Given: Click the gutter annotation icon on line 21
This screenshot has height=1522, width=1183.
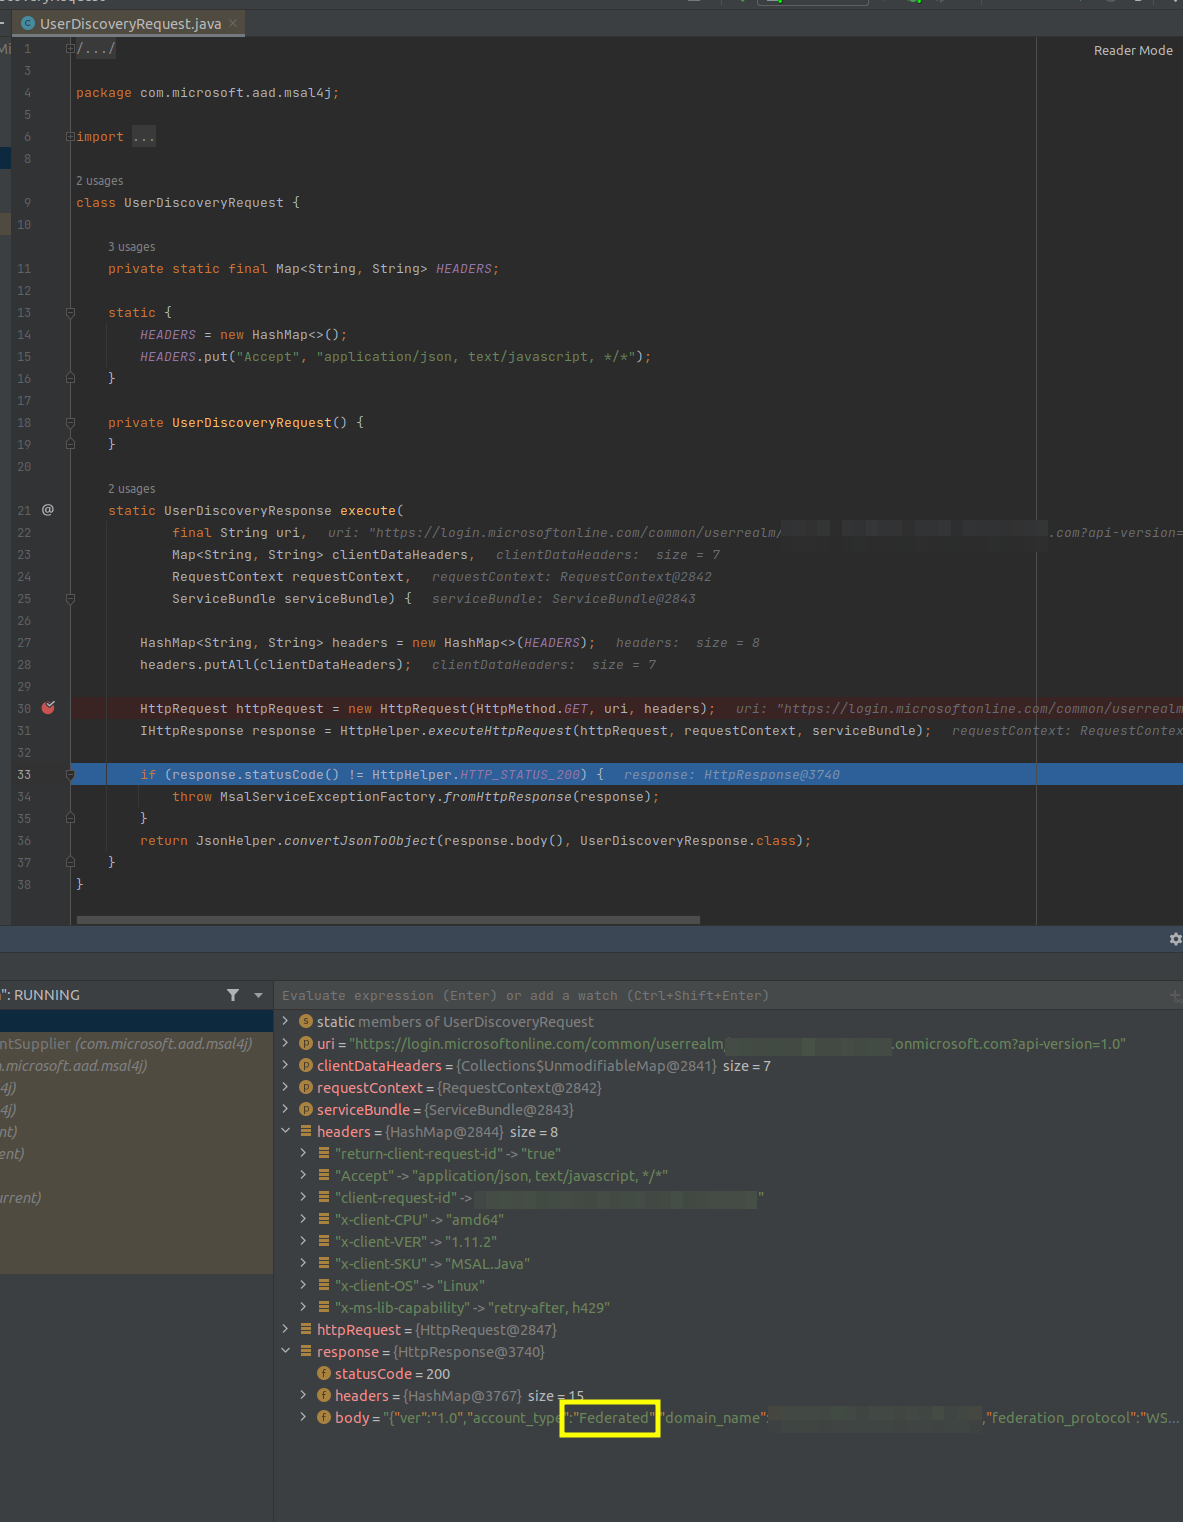Looking at the screenshot, I should (48, 510).
